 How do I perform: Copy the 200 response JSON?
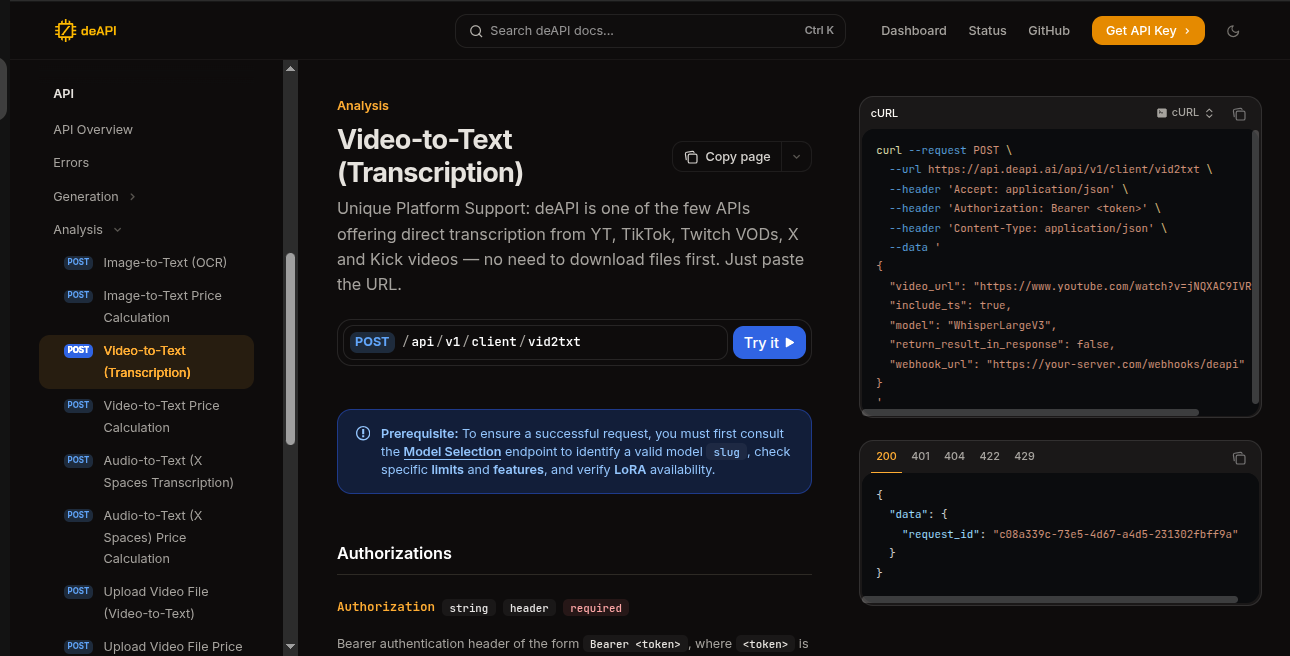(1239, 458)
